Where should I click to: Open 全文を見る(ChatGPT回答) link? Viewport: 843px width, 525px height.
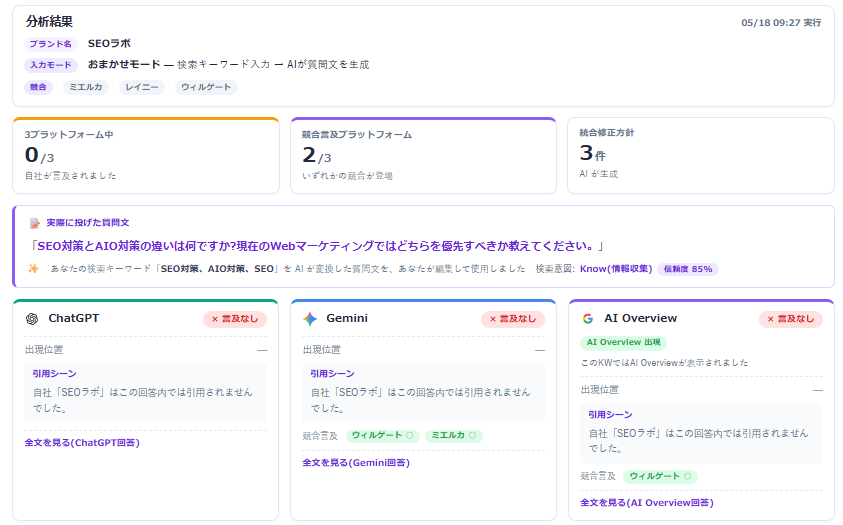82,443
